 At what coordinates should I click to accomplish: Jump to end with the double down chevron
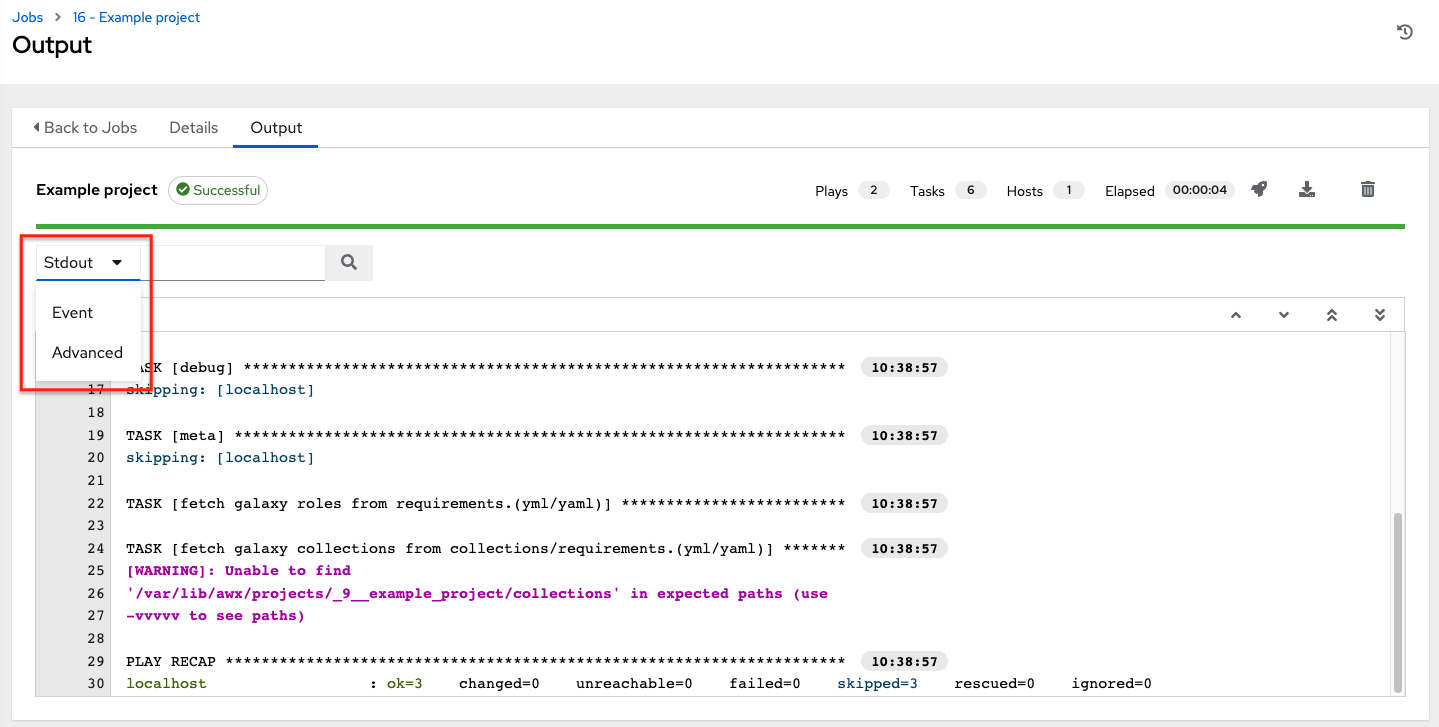coord(1379,314)
